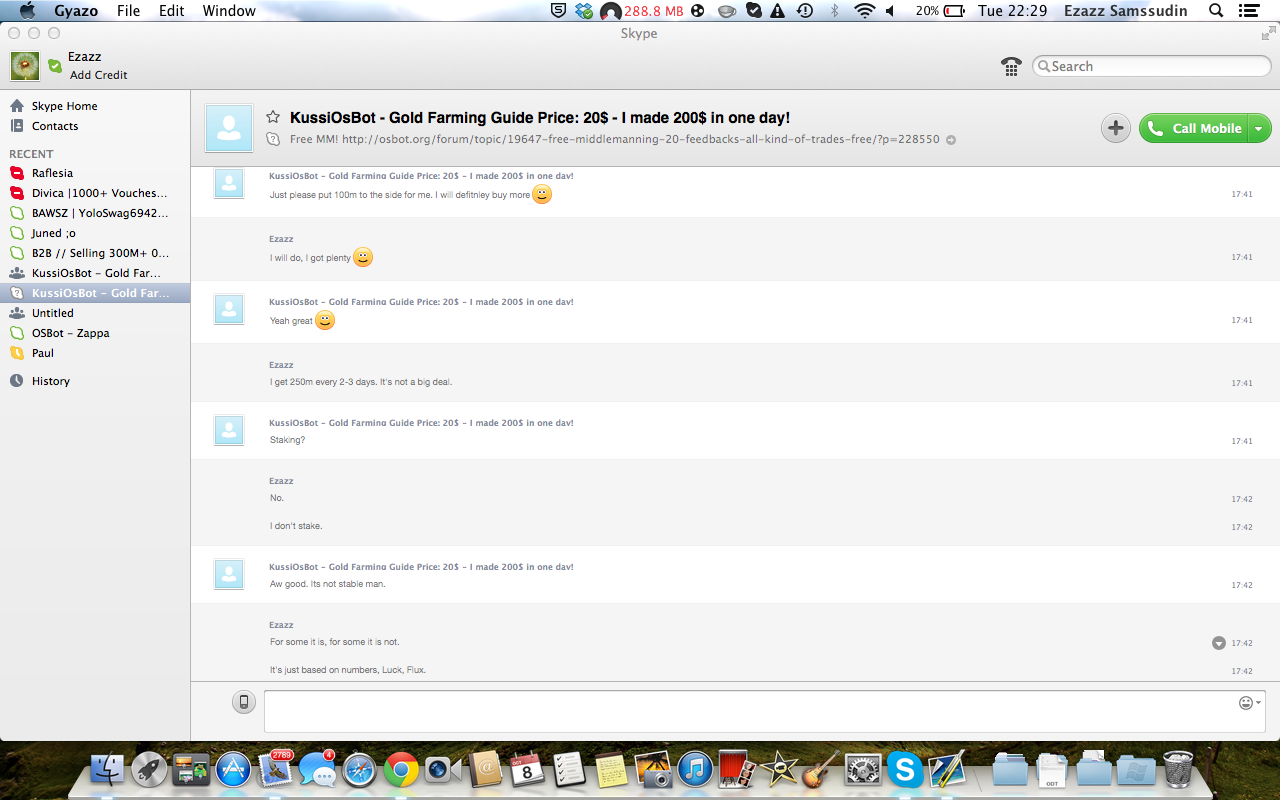Screen dimensions: 1280x800
Task: Open the Trash in the Dock
Action: [x=1178, y=770]
